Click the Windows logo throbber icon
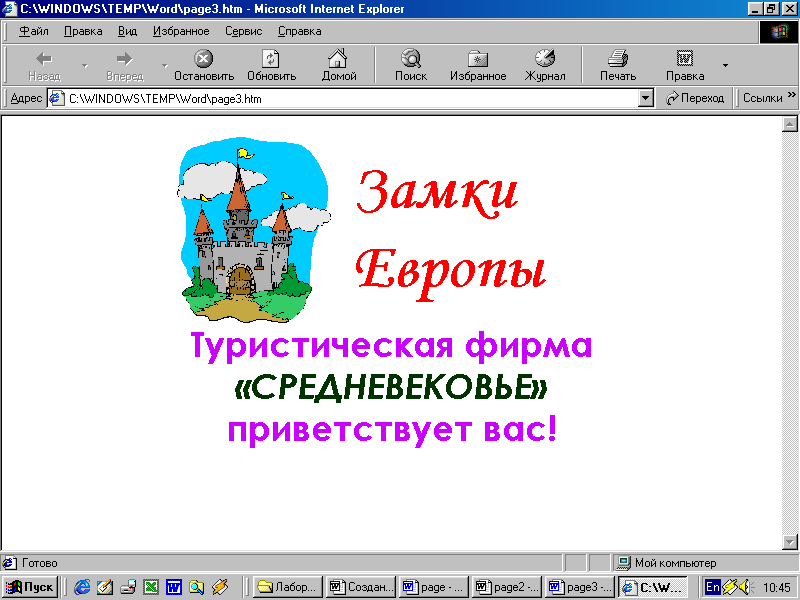Viewport: 800px width, 600px height. click(x=779, y=32)
